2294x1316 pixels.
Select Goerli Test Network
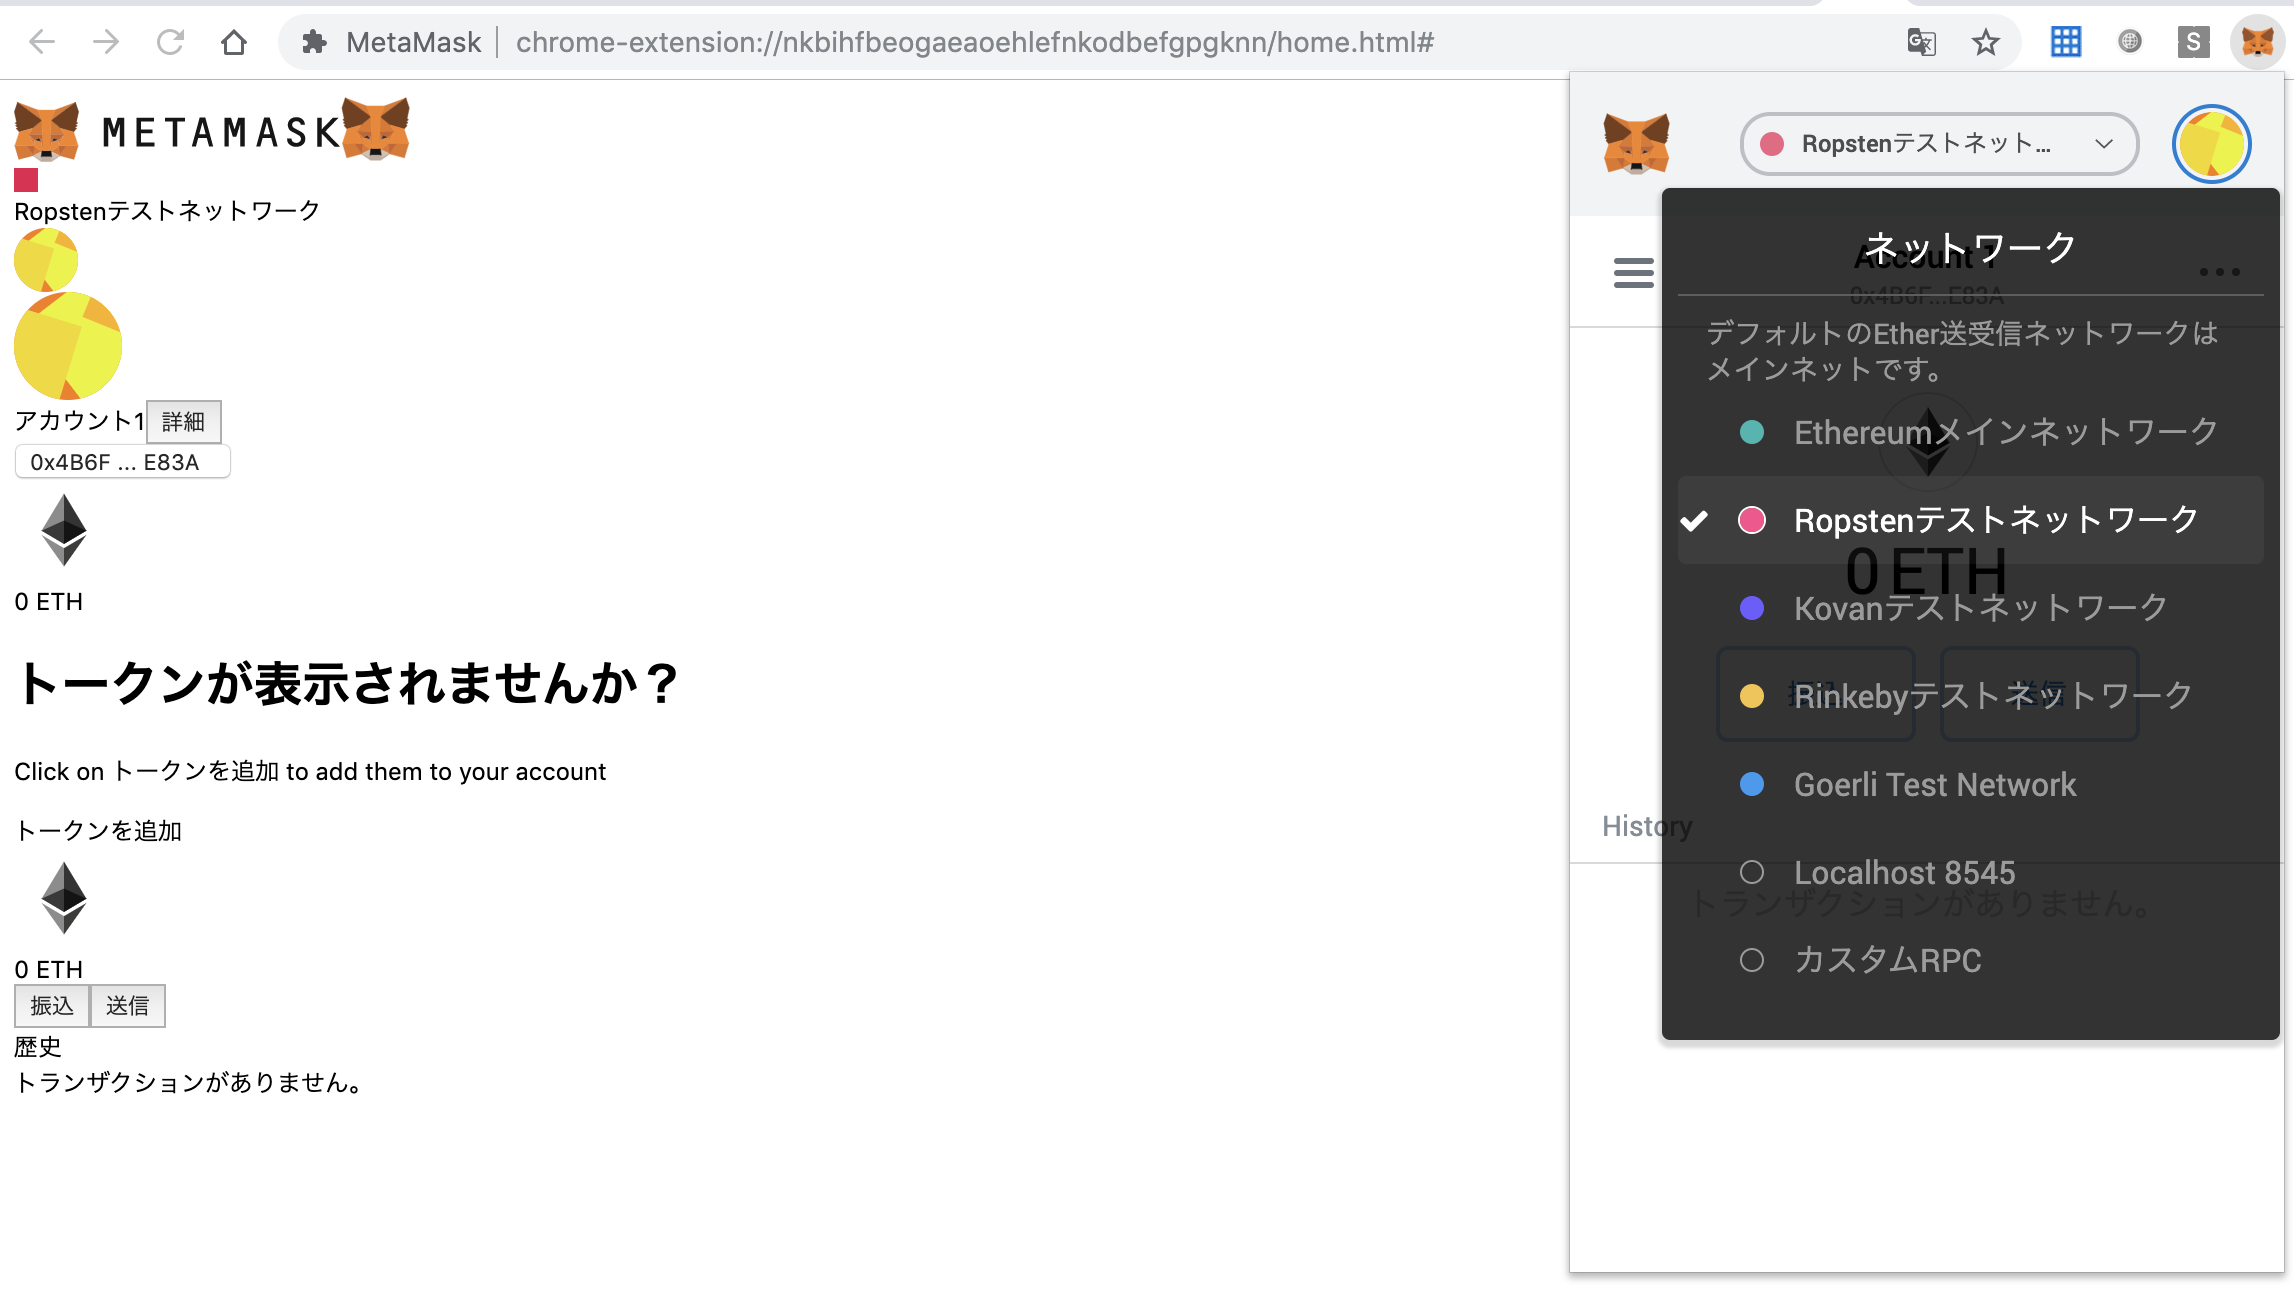tap(1934, 785)
